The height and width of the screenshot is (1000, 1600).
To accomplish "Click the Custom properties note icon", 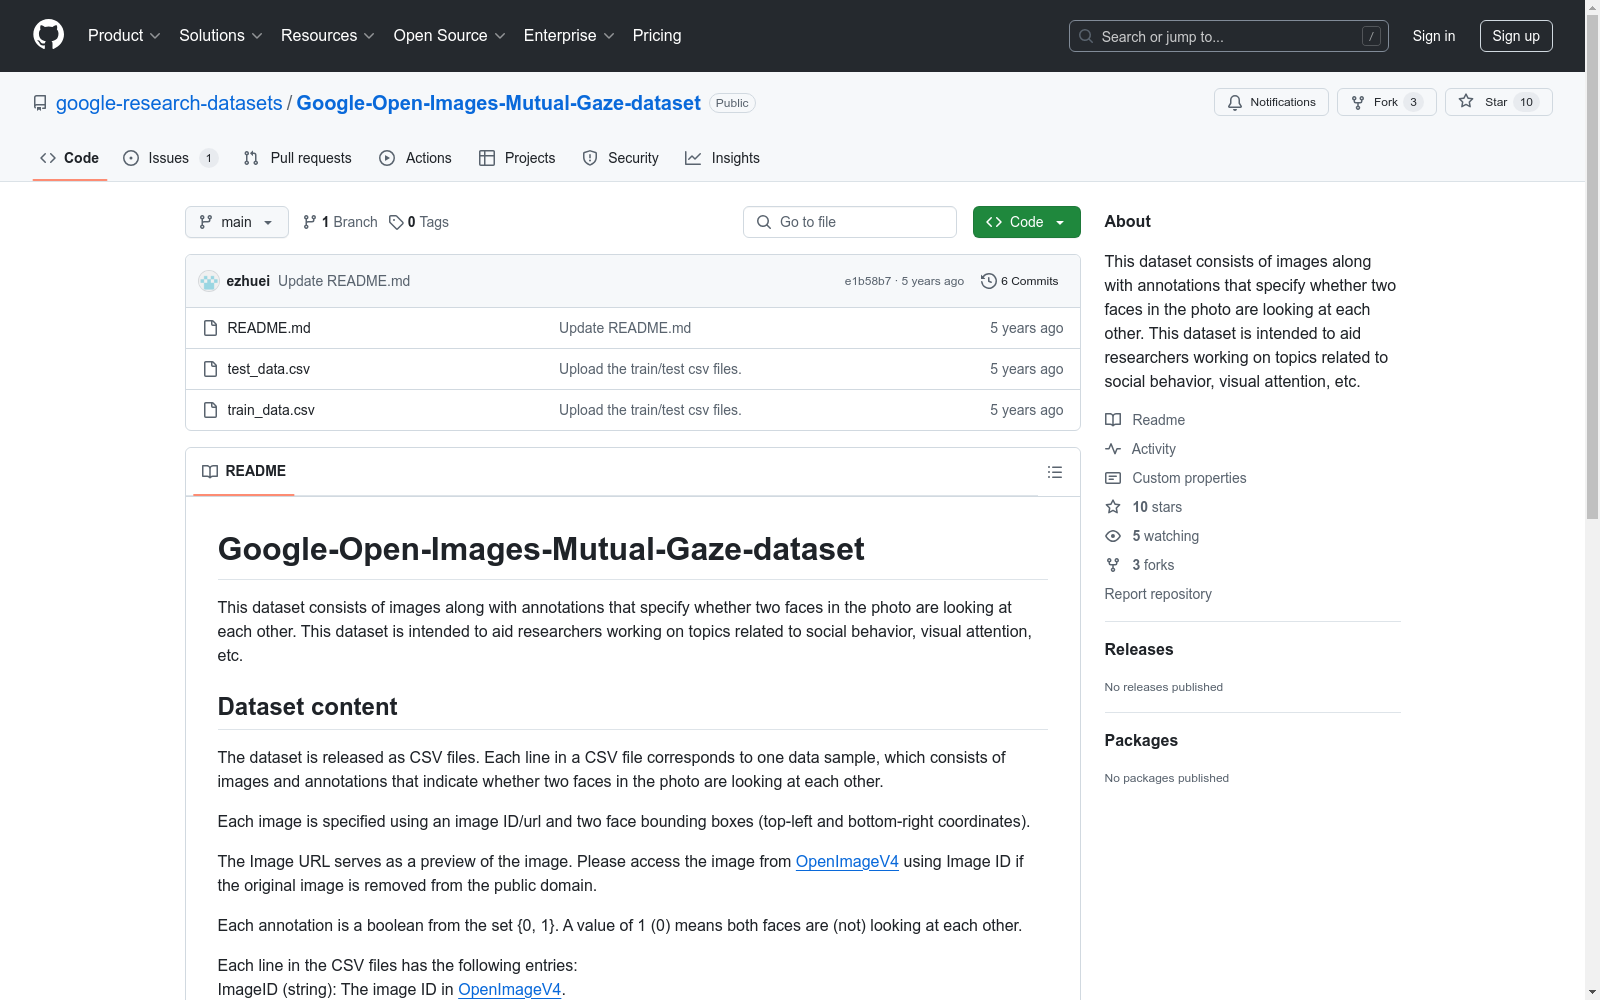I will pos(1113,478).
